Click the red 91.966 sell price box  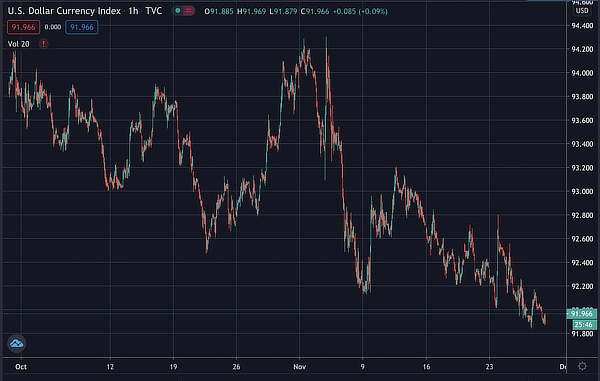[23, 27]
